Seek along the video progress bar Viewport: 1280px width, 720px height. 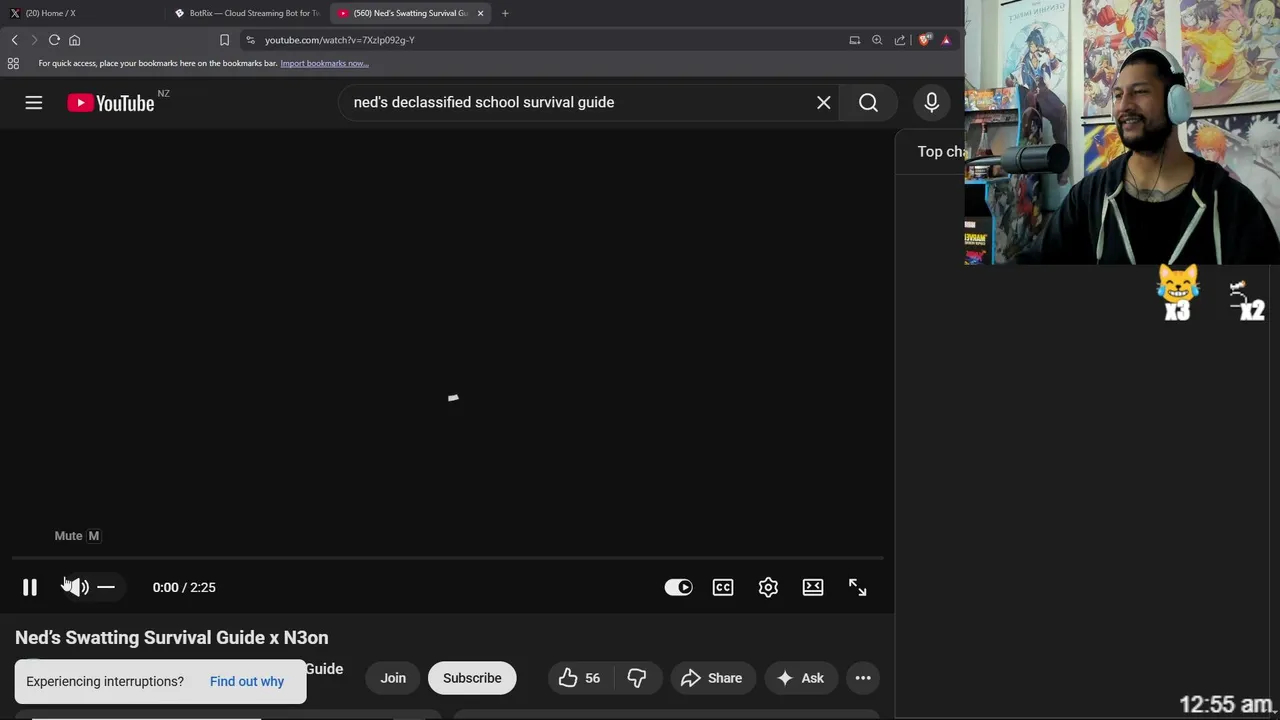pyautogui.click(x=447, y=558)
